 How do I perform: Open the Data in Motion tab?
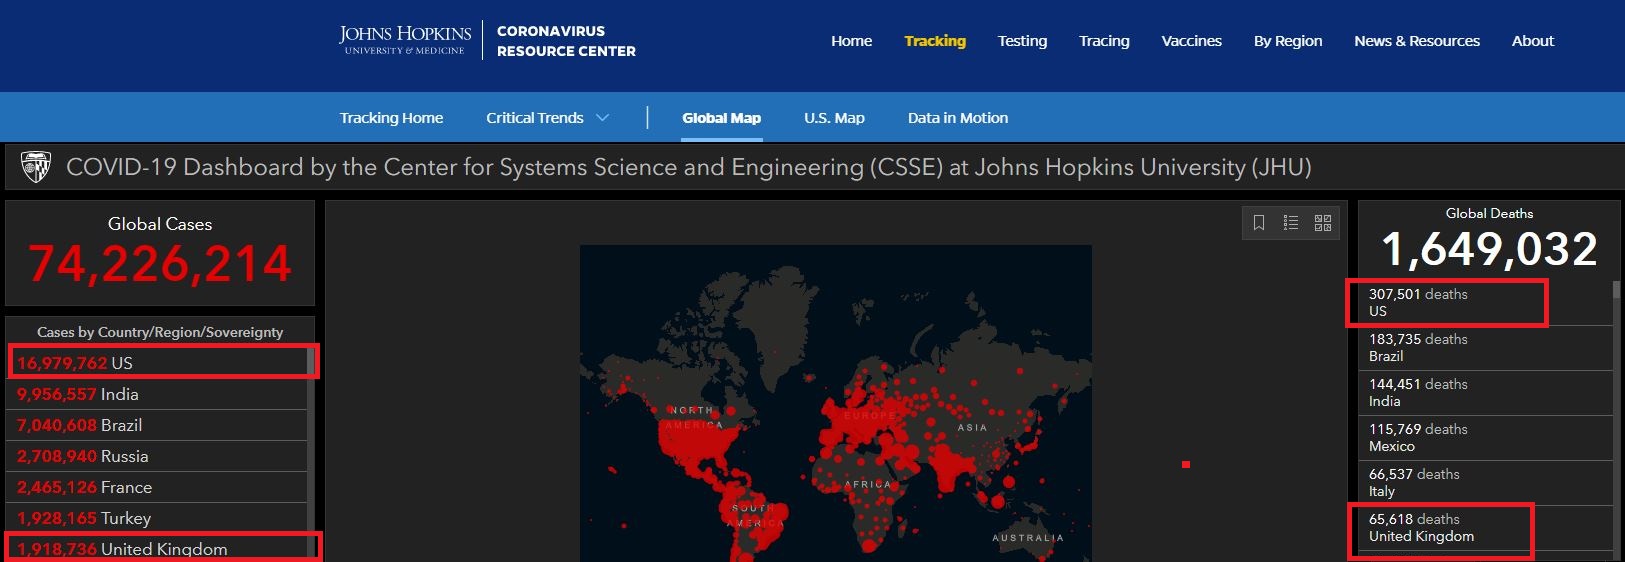[957, 118]
